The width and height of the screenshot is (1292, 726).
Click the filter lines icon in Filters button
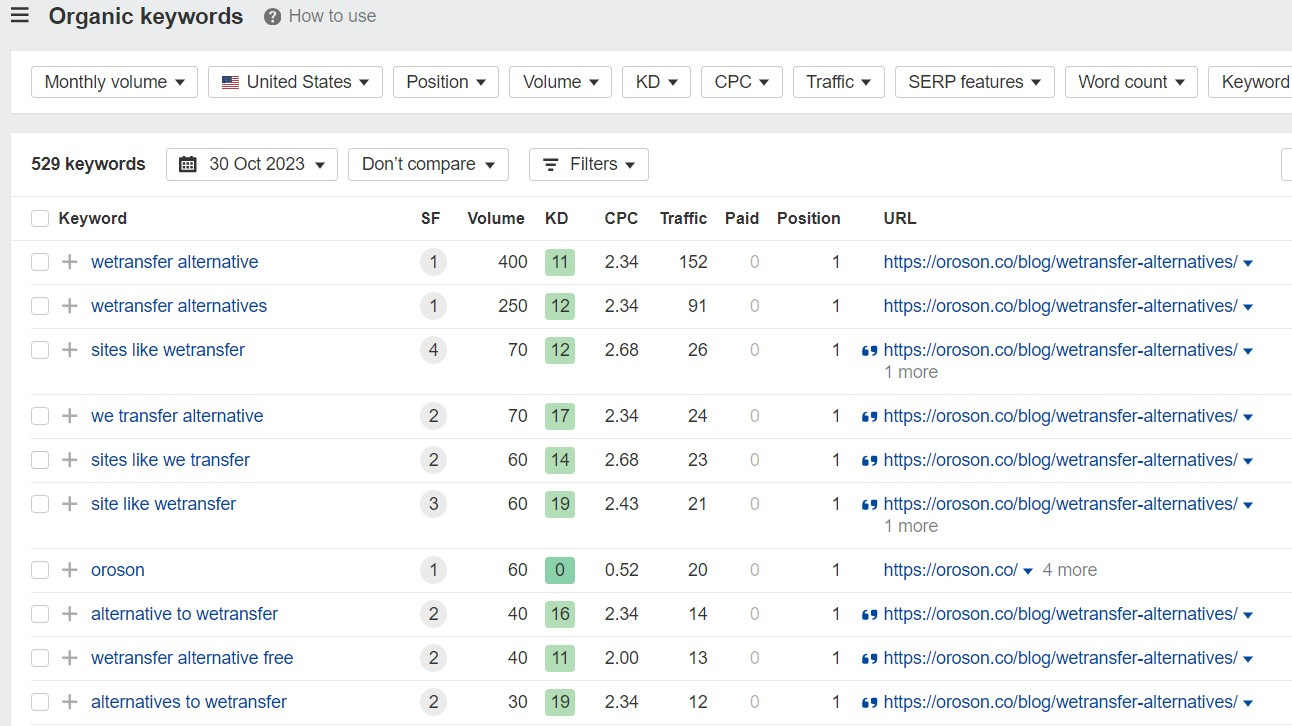[x=551, y=164]
